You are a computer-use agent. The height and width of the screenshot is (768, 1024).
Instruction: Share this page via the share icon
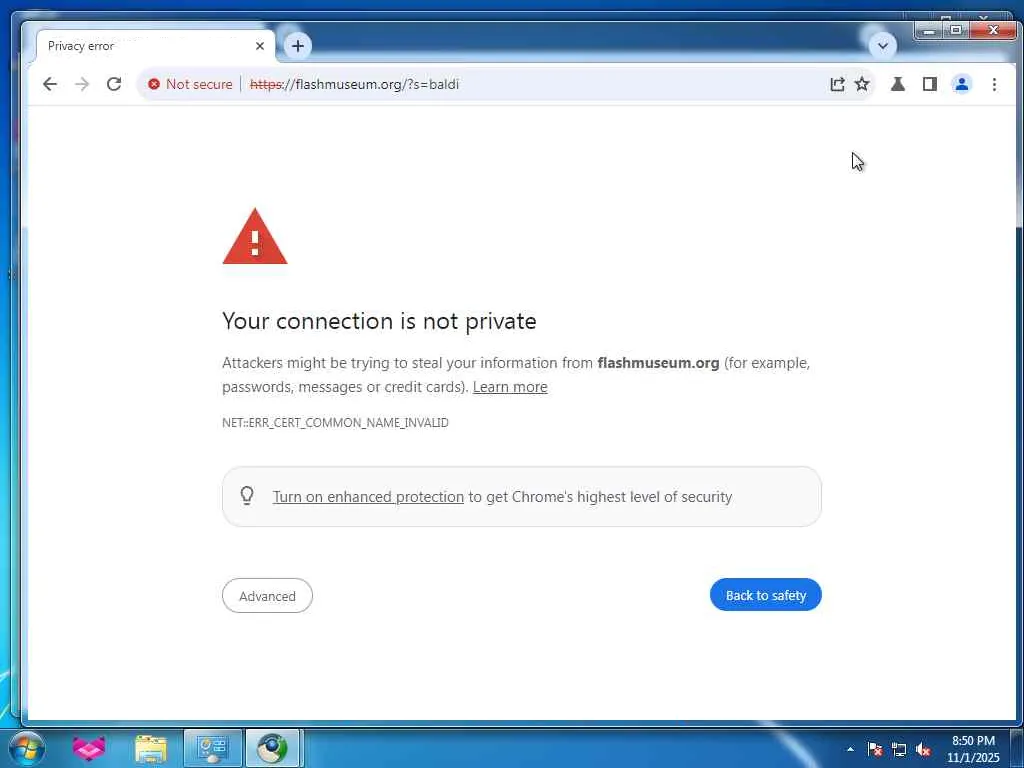[837, 84]
